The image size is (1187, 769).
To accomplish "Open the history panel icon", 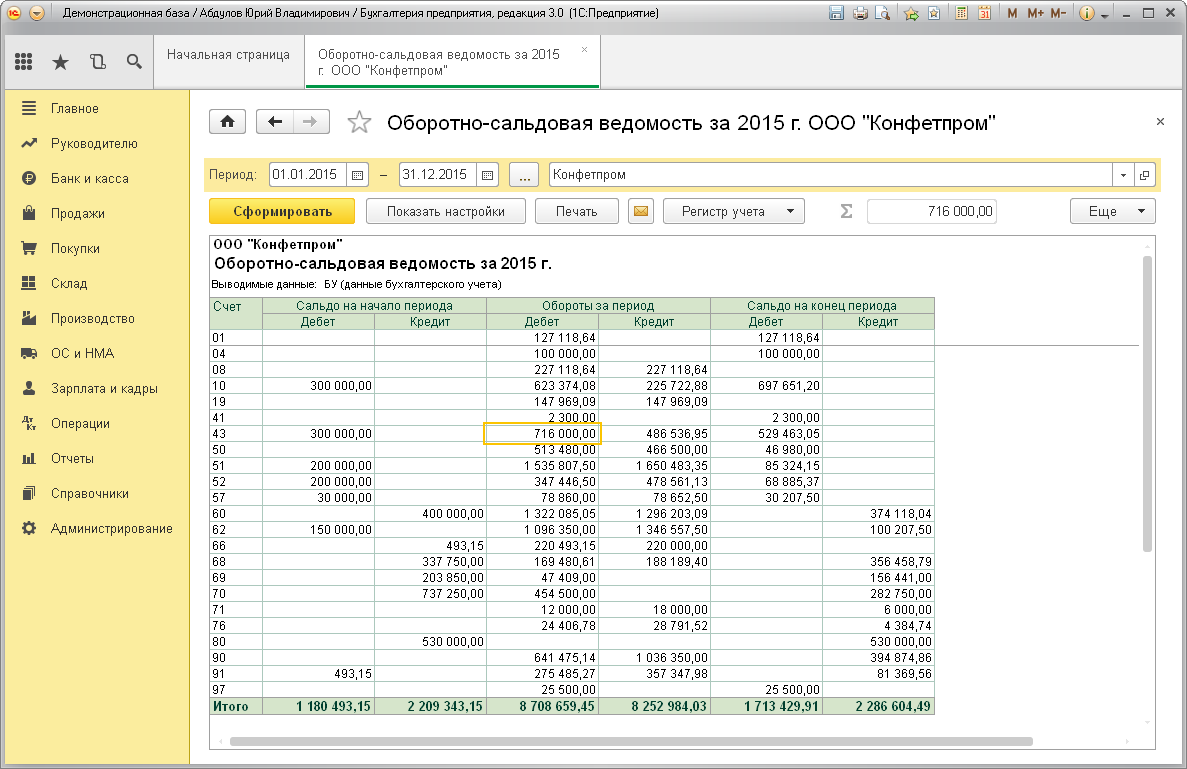I will click(97, 62).
